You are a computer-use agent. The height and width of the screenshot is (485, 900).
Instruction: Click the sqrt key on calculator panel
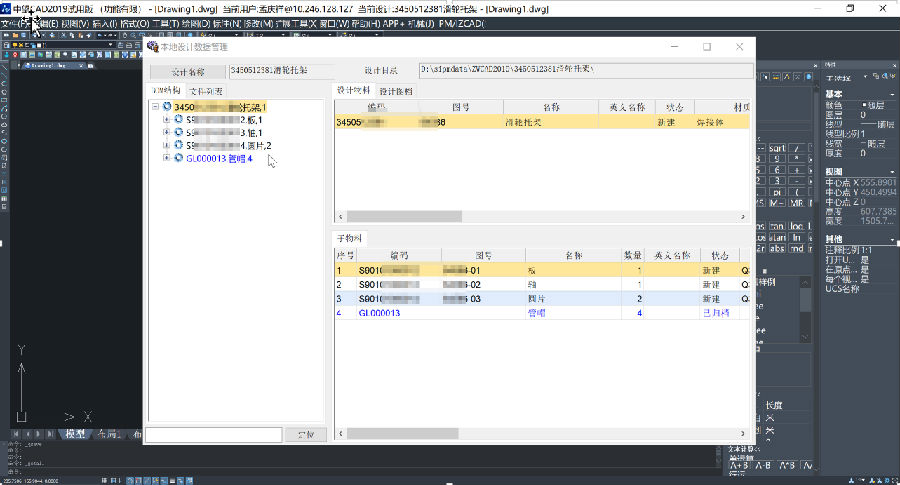[776, 151]
